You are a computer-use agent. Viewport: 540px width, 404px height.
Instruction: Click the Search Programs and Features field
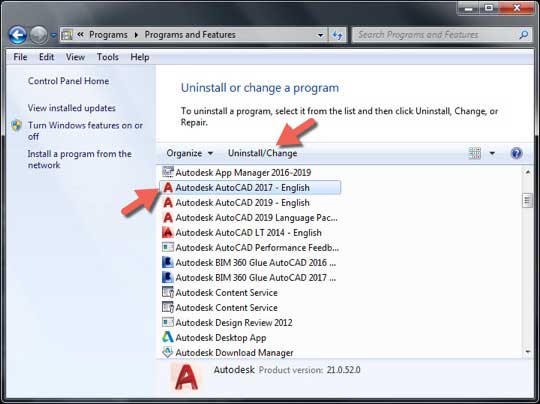437,35
